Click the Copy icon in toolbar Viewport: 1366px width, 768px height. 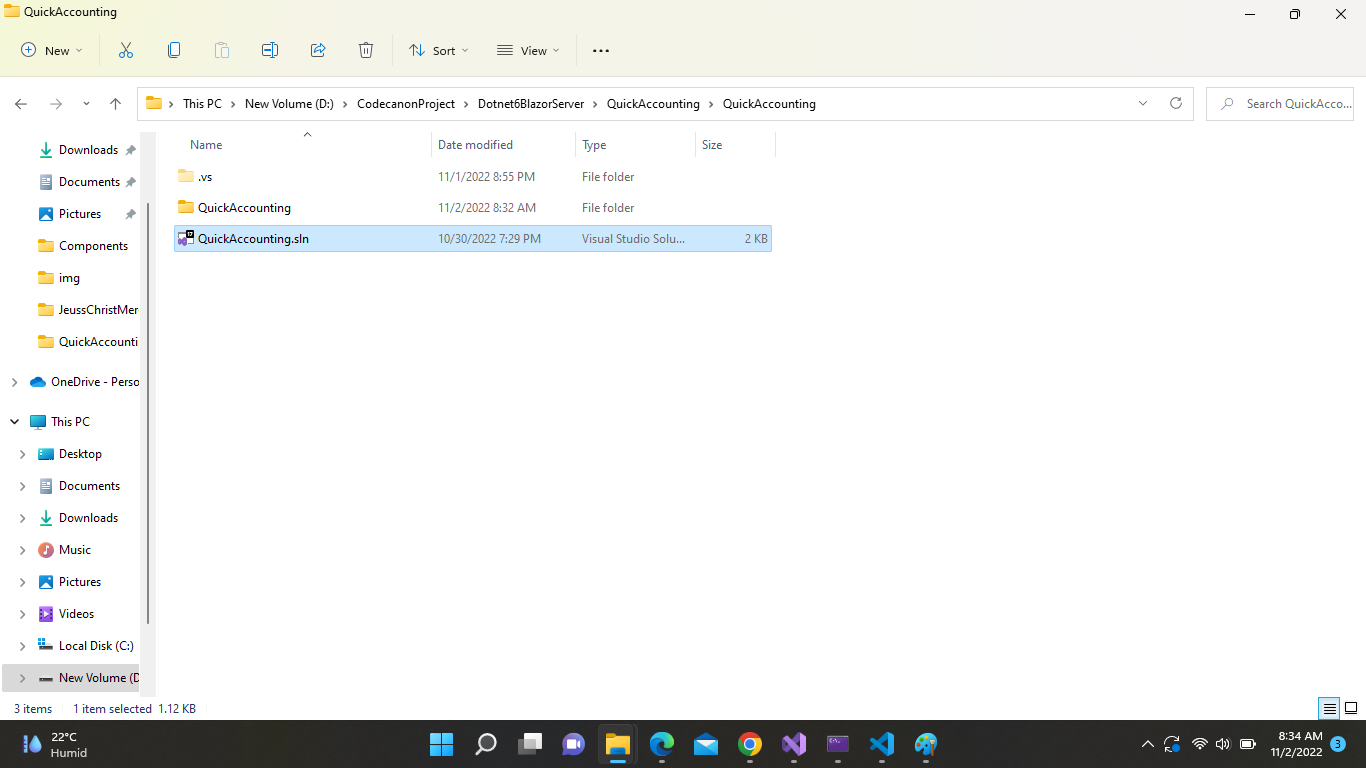[x=174, y=50]
